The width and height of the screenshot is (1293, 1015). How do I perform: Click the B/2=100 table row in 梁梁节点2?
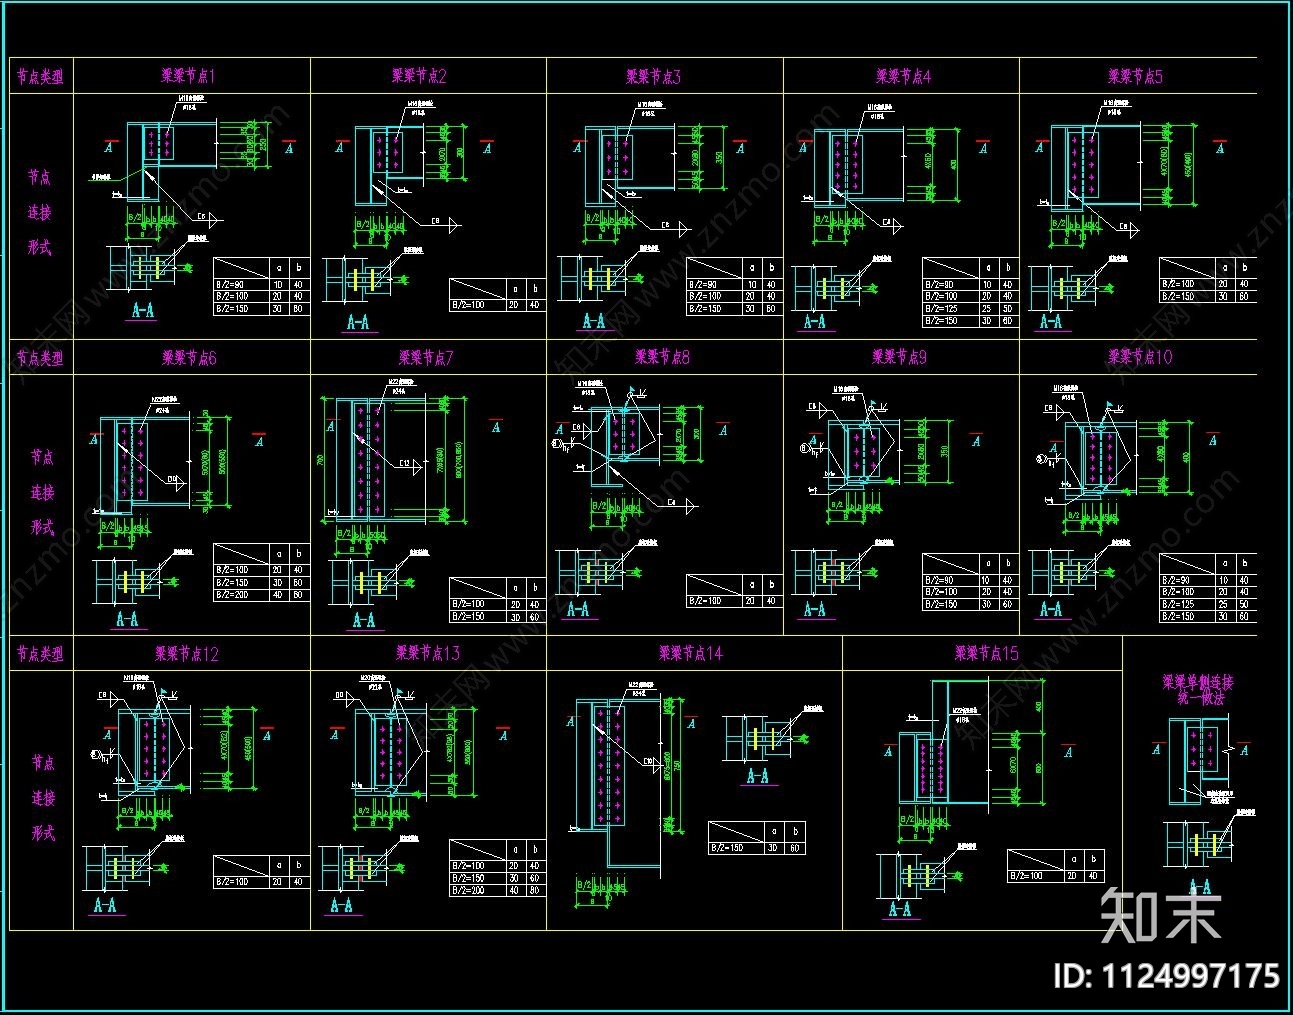[x=497, y=304]
